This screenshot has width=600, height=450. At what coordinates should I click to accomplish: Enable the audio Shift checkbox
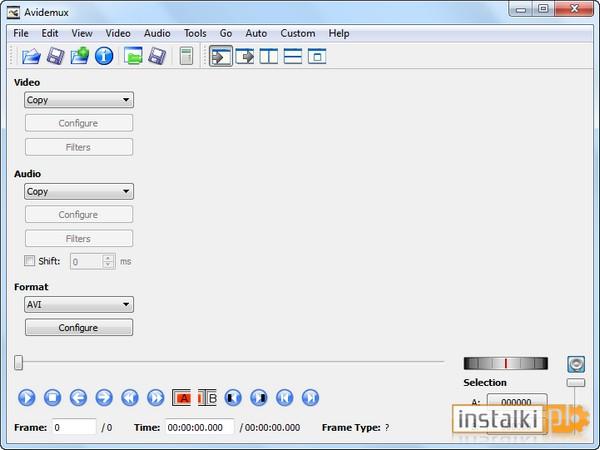click(x=29, y=261)
